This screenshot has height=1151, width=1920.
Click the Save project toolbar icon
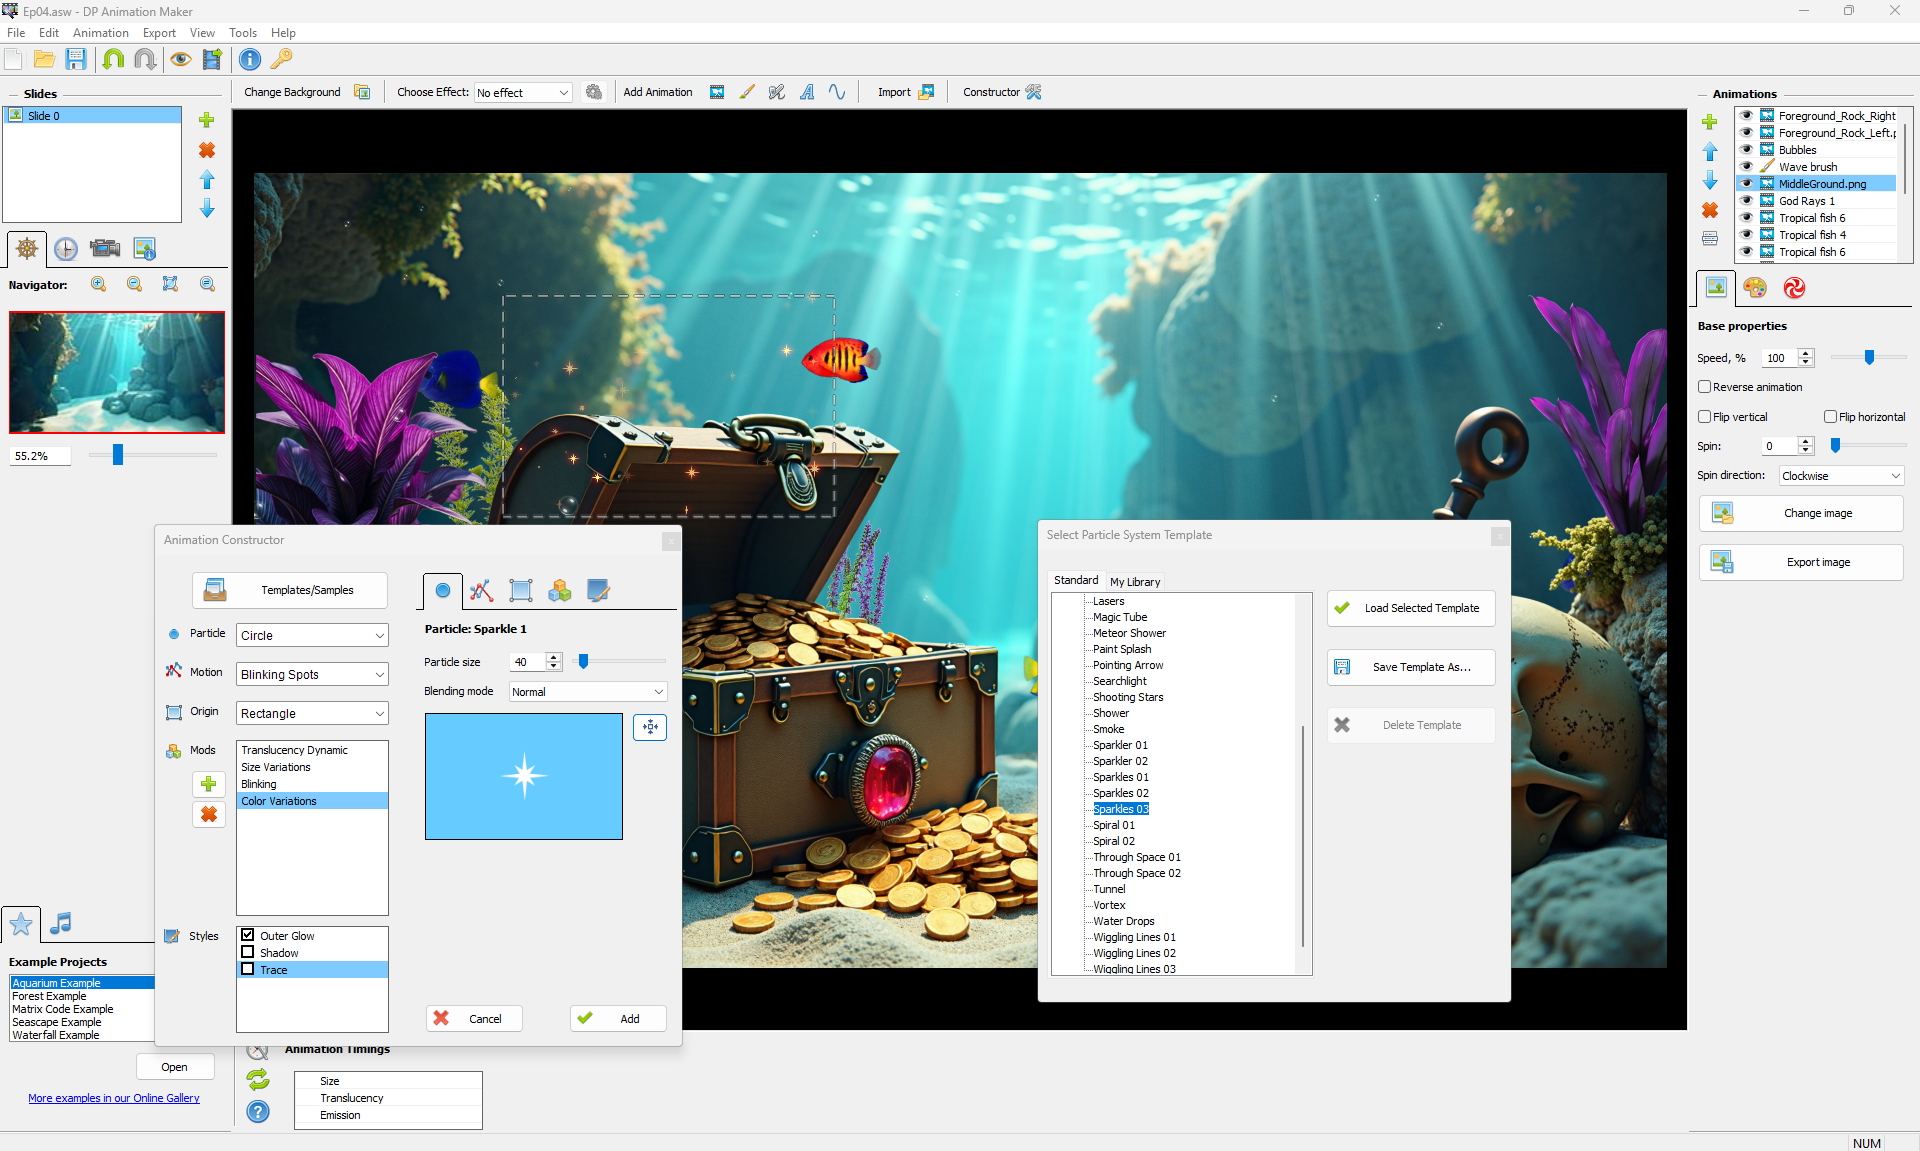pyautogui.click(x=76, y=60)
